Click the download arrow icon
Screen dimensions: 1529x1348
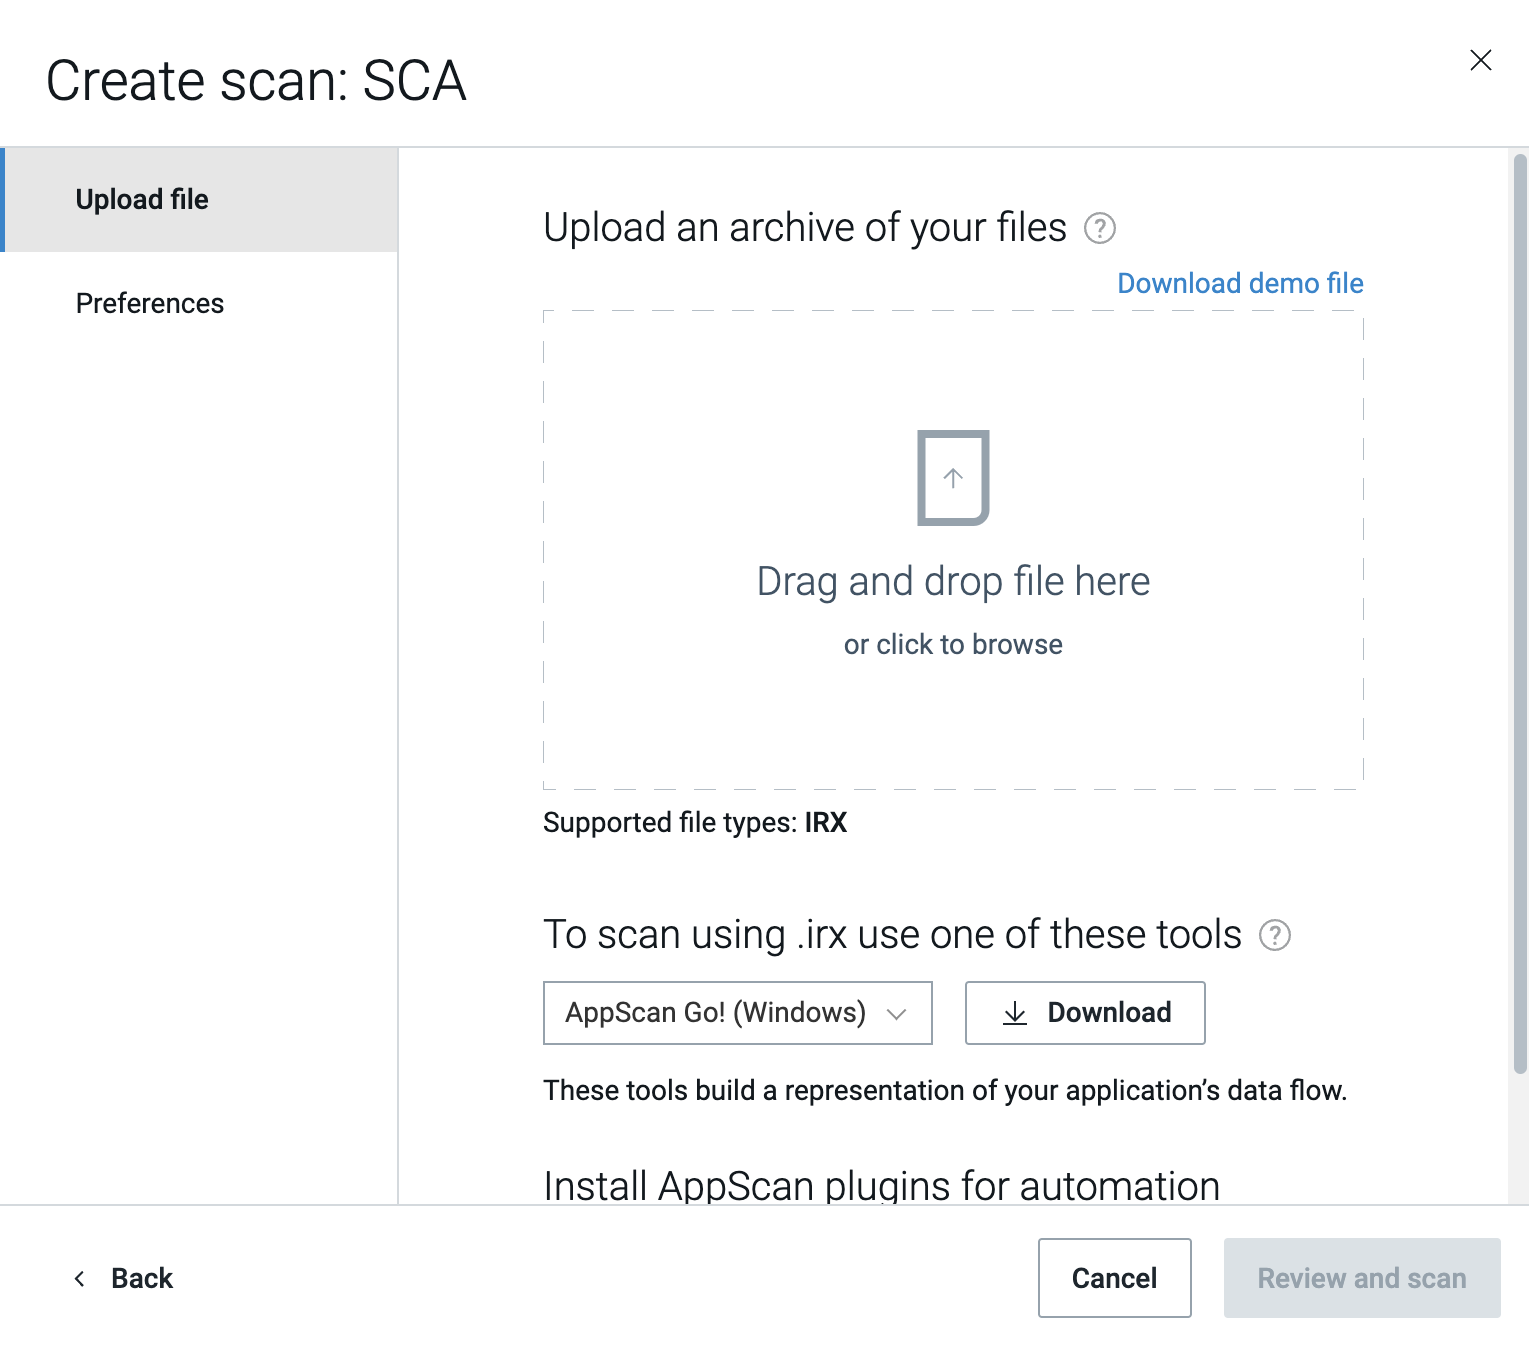[x=1015, y=1013]
